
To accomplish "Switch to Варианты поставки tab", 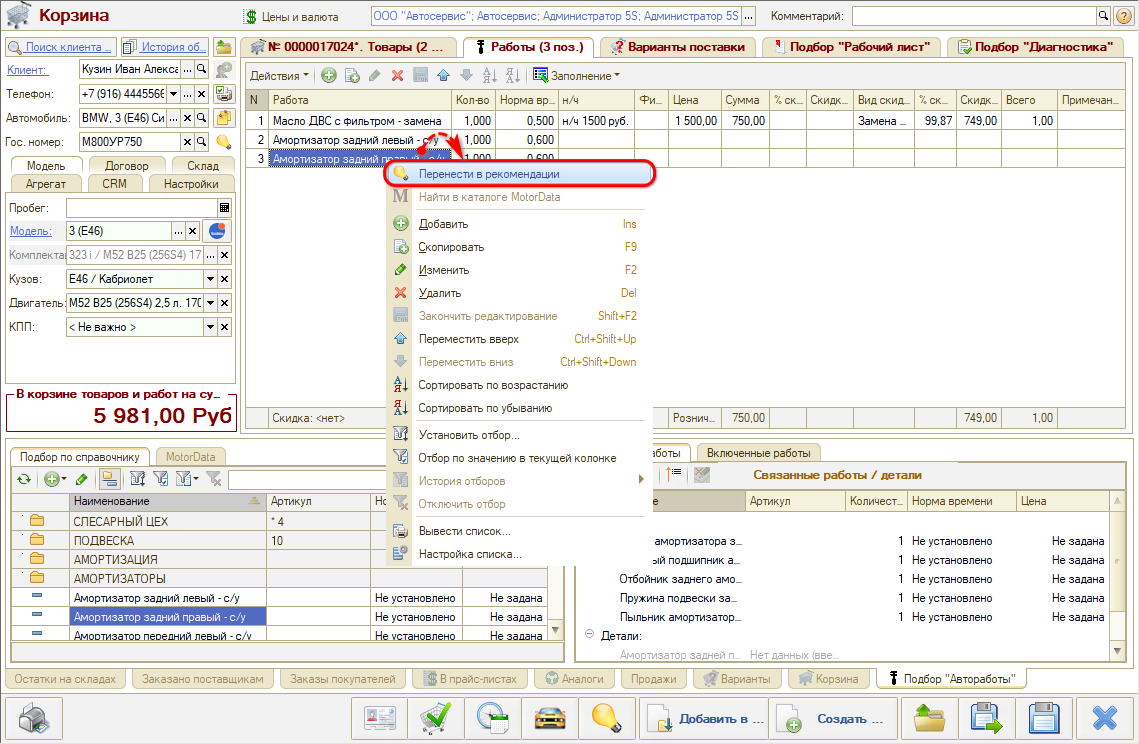I will [x=677, y=47].
